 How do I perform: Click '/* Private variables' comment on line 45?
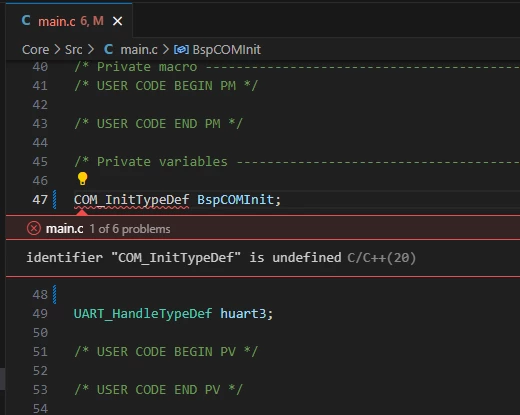pos(151,162)
